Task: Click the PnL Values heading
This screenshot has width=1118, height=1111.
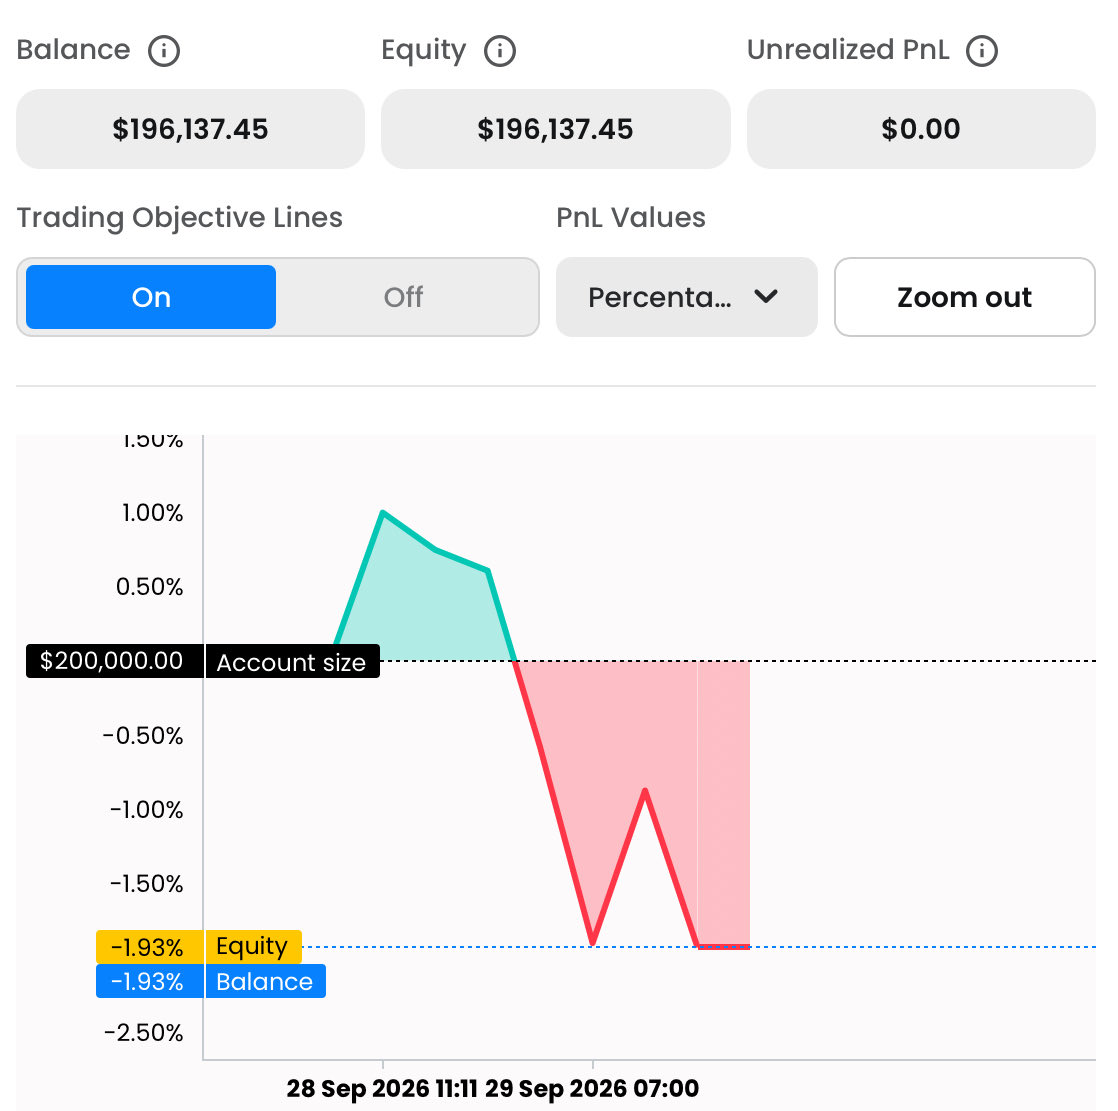Action: point(630,217)
